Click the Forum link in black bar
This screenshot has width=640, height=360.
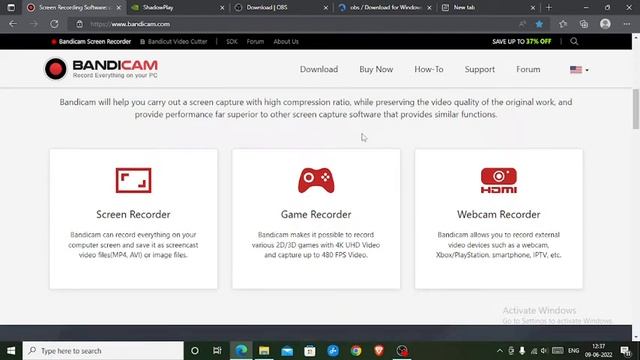point(255,41)
